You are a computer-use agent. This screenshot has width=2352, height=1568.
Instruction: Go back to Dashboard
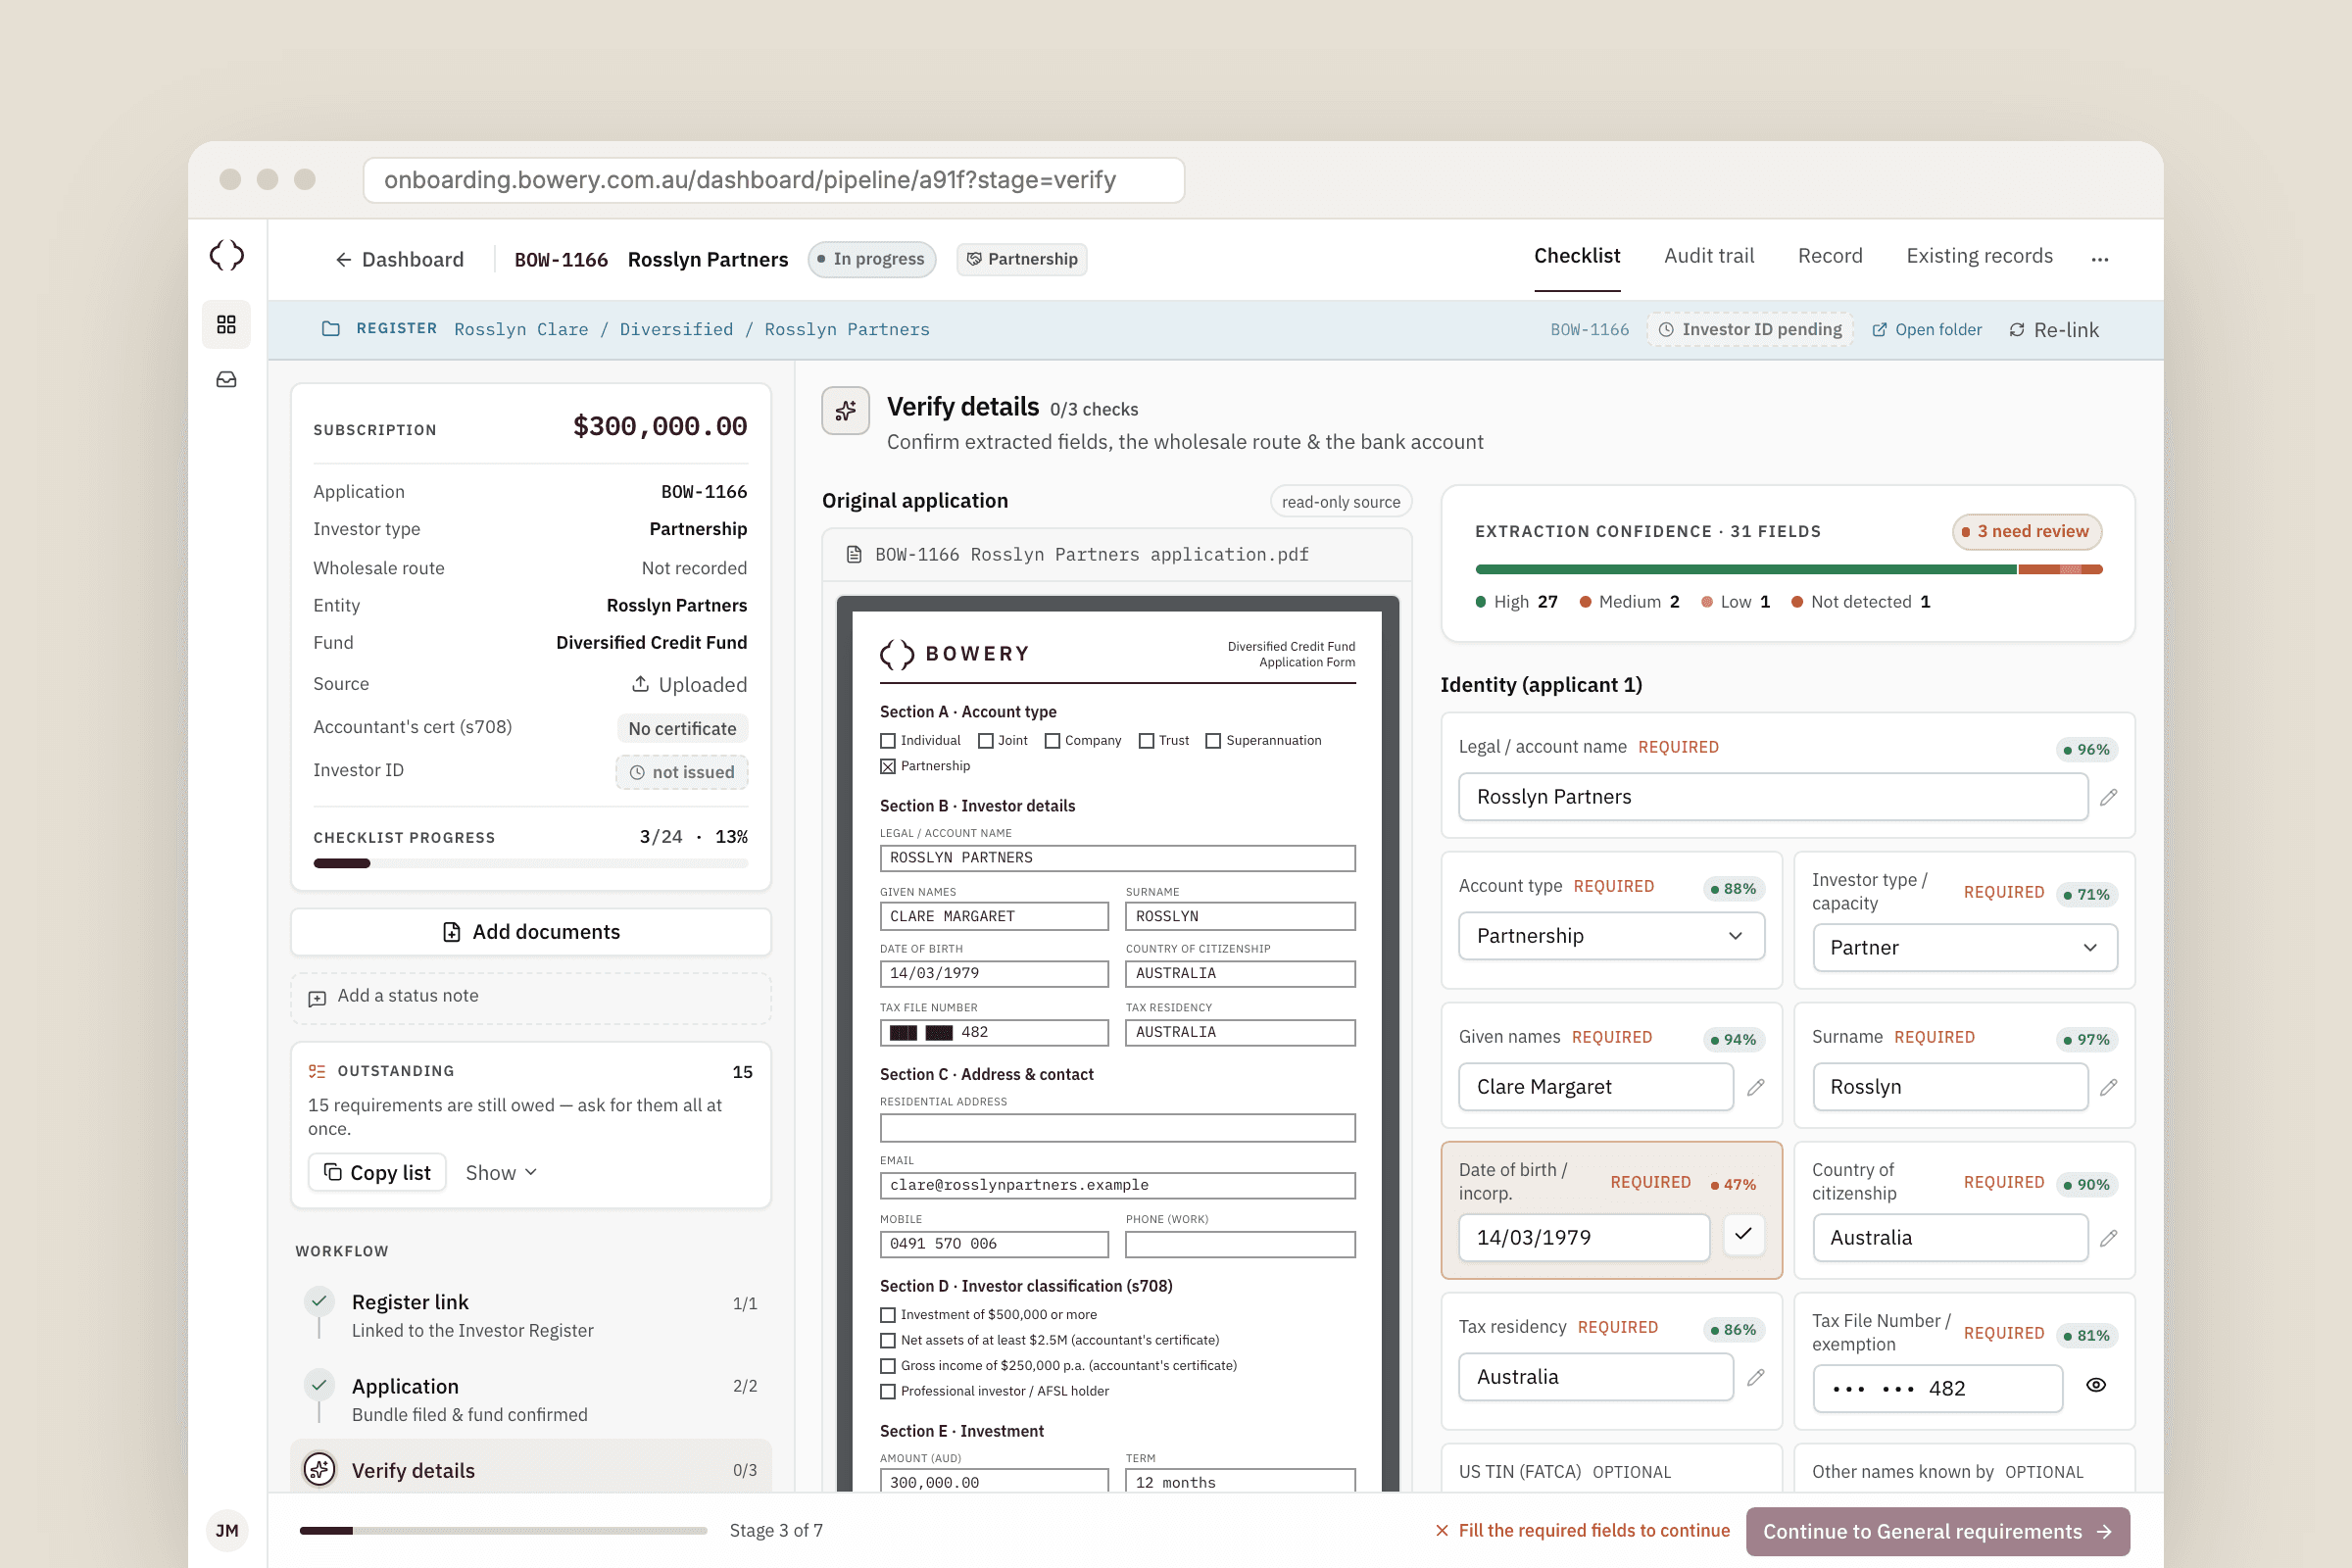tap(399, 259)
